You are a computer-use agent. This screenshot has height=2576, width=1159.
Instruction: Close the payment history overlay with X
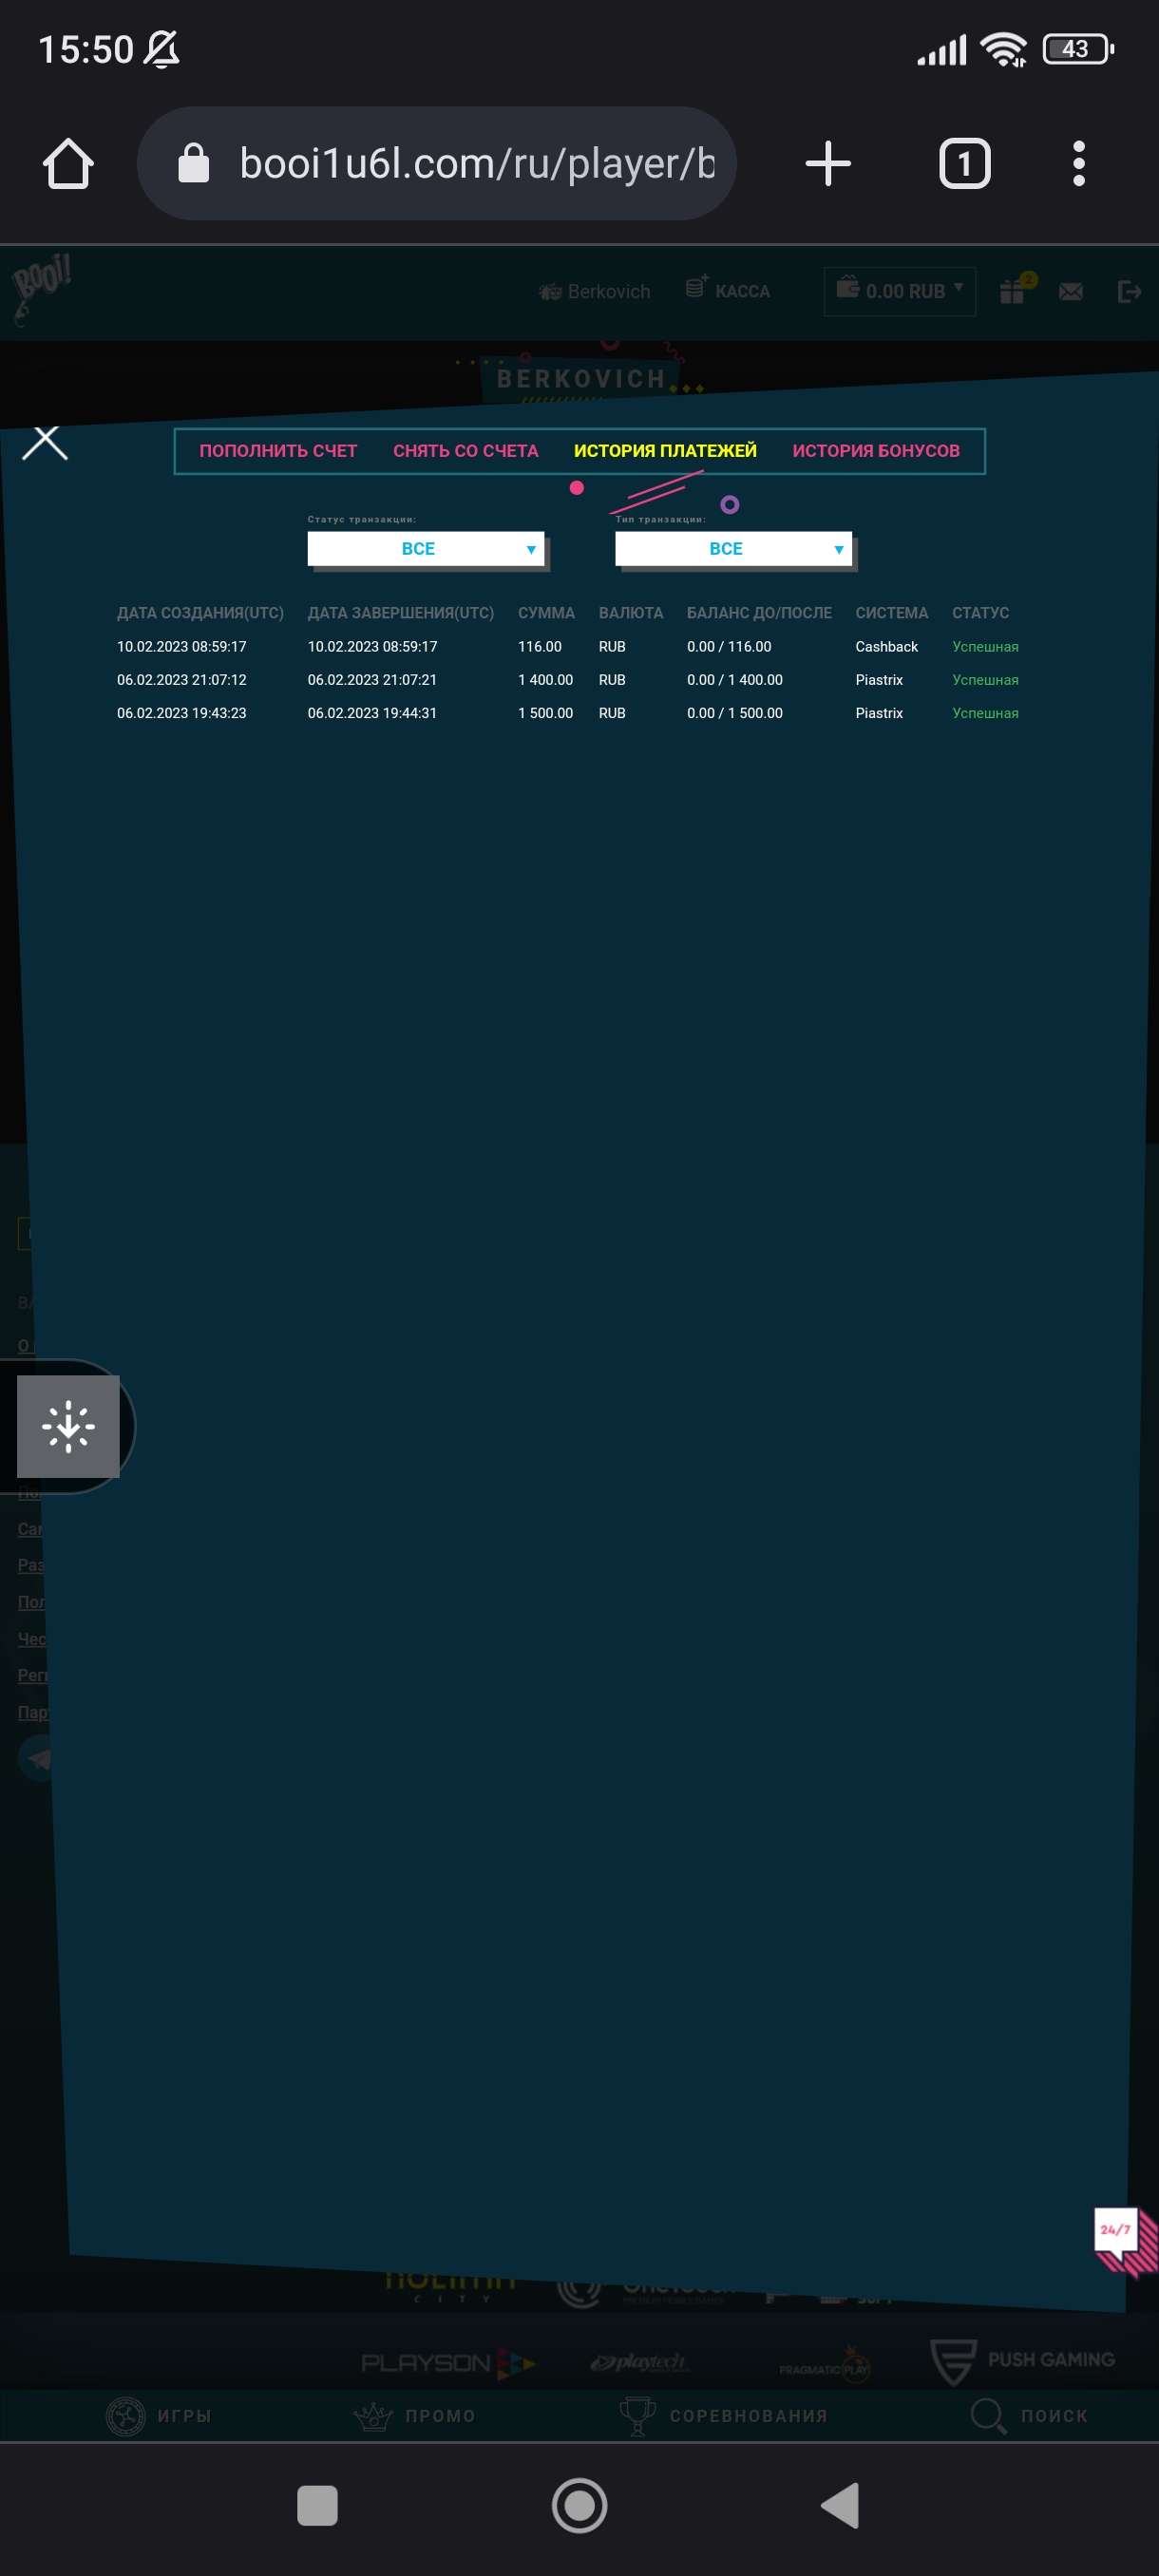click(x=45, y=441)
